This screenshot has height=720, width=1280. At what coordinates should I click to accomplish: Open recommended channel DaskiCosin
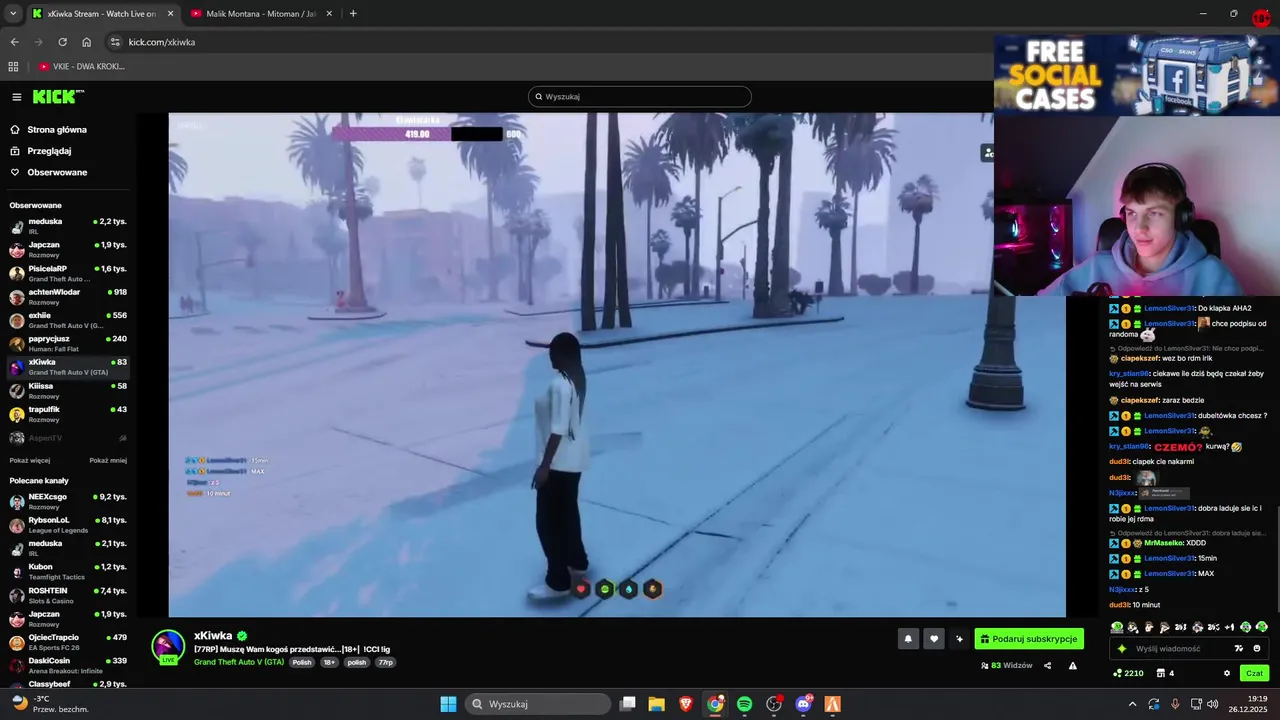tap(68, 665)
